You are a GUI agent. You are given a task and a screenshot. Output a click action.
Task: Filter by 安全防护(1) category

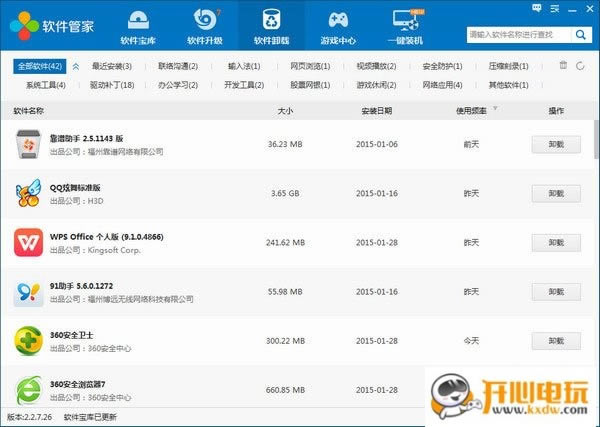point(442,66)
